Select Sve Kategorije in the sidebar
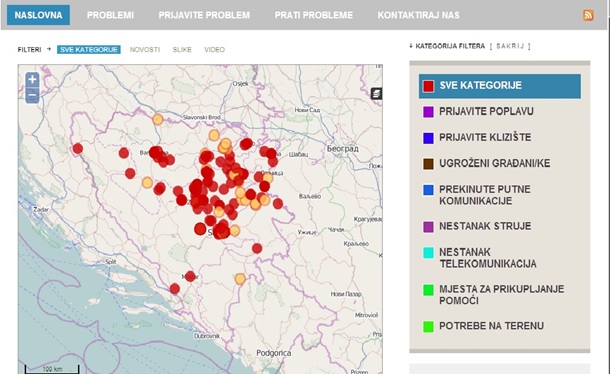The height and width of the screenshot is (374, 610). tap(500, 86)
